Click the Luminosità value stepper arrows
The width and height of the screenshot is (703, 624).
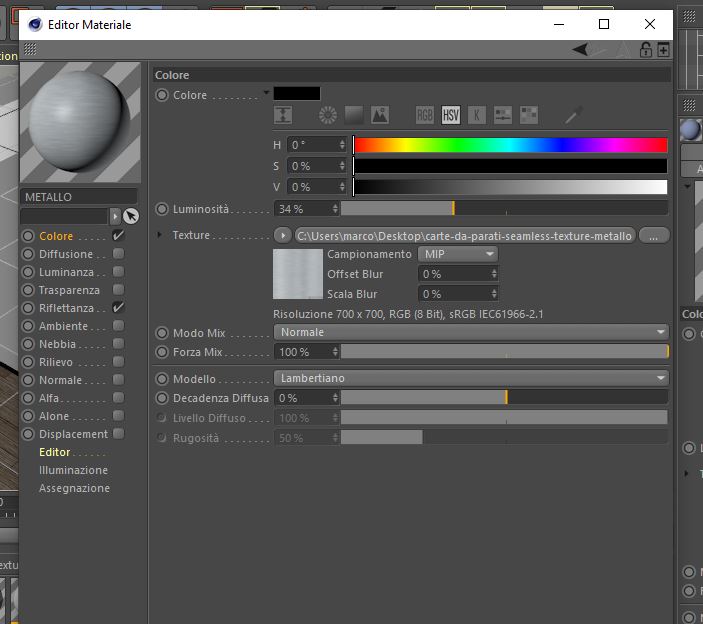(x=335, y=208)
